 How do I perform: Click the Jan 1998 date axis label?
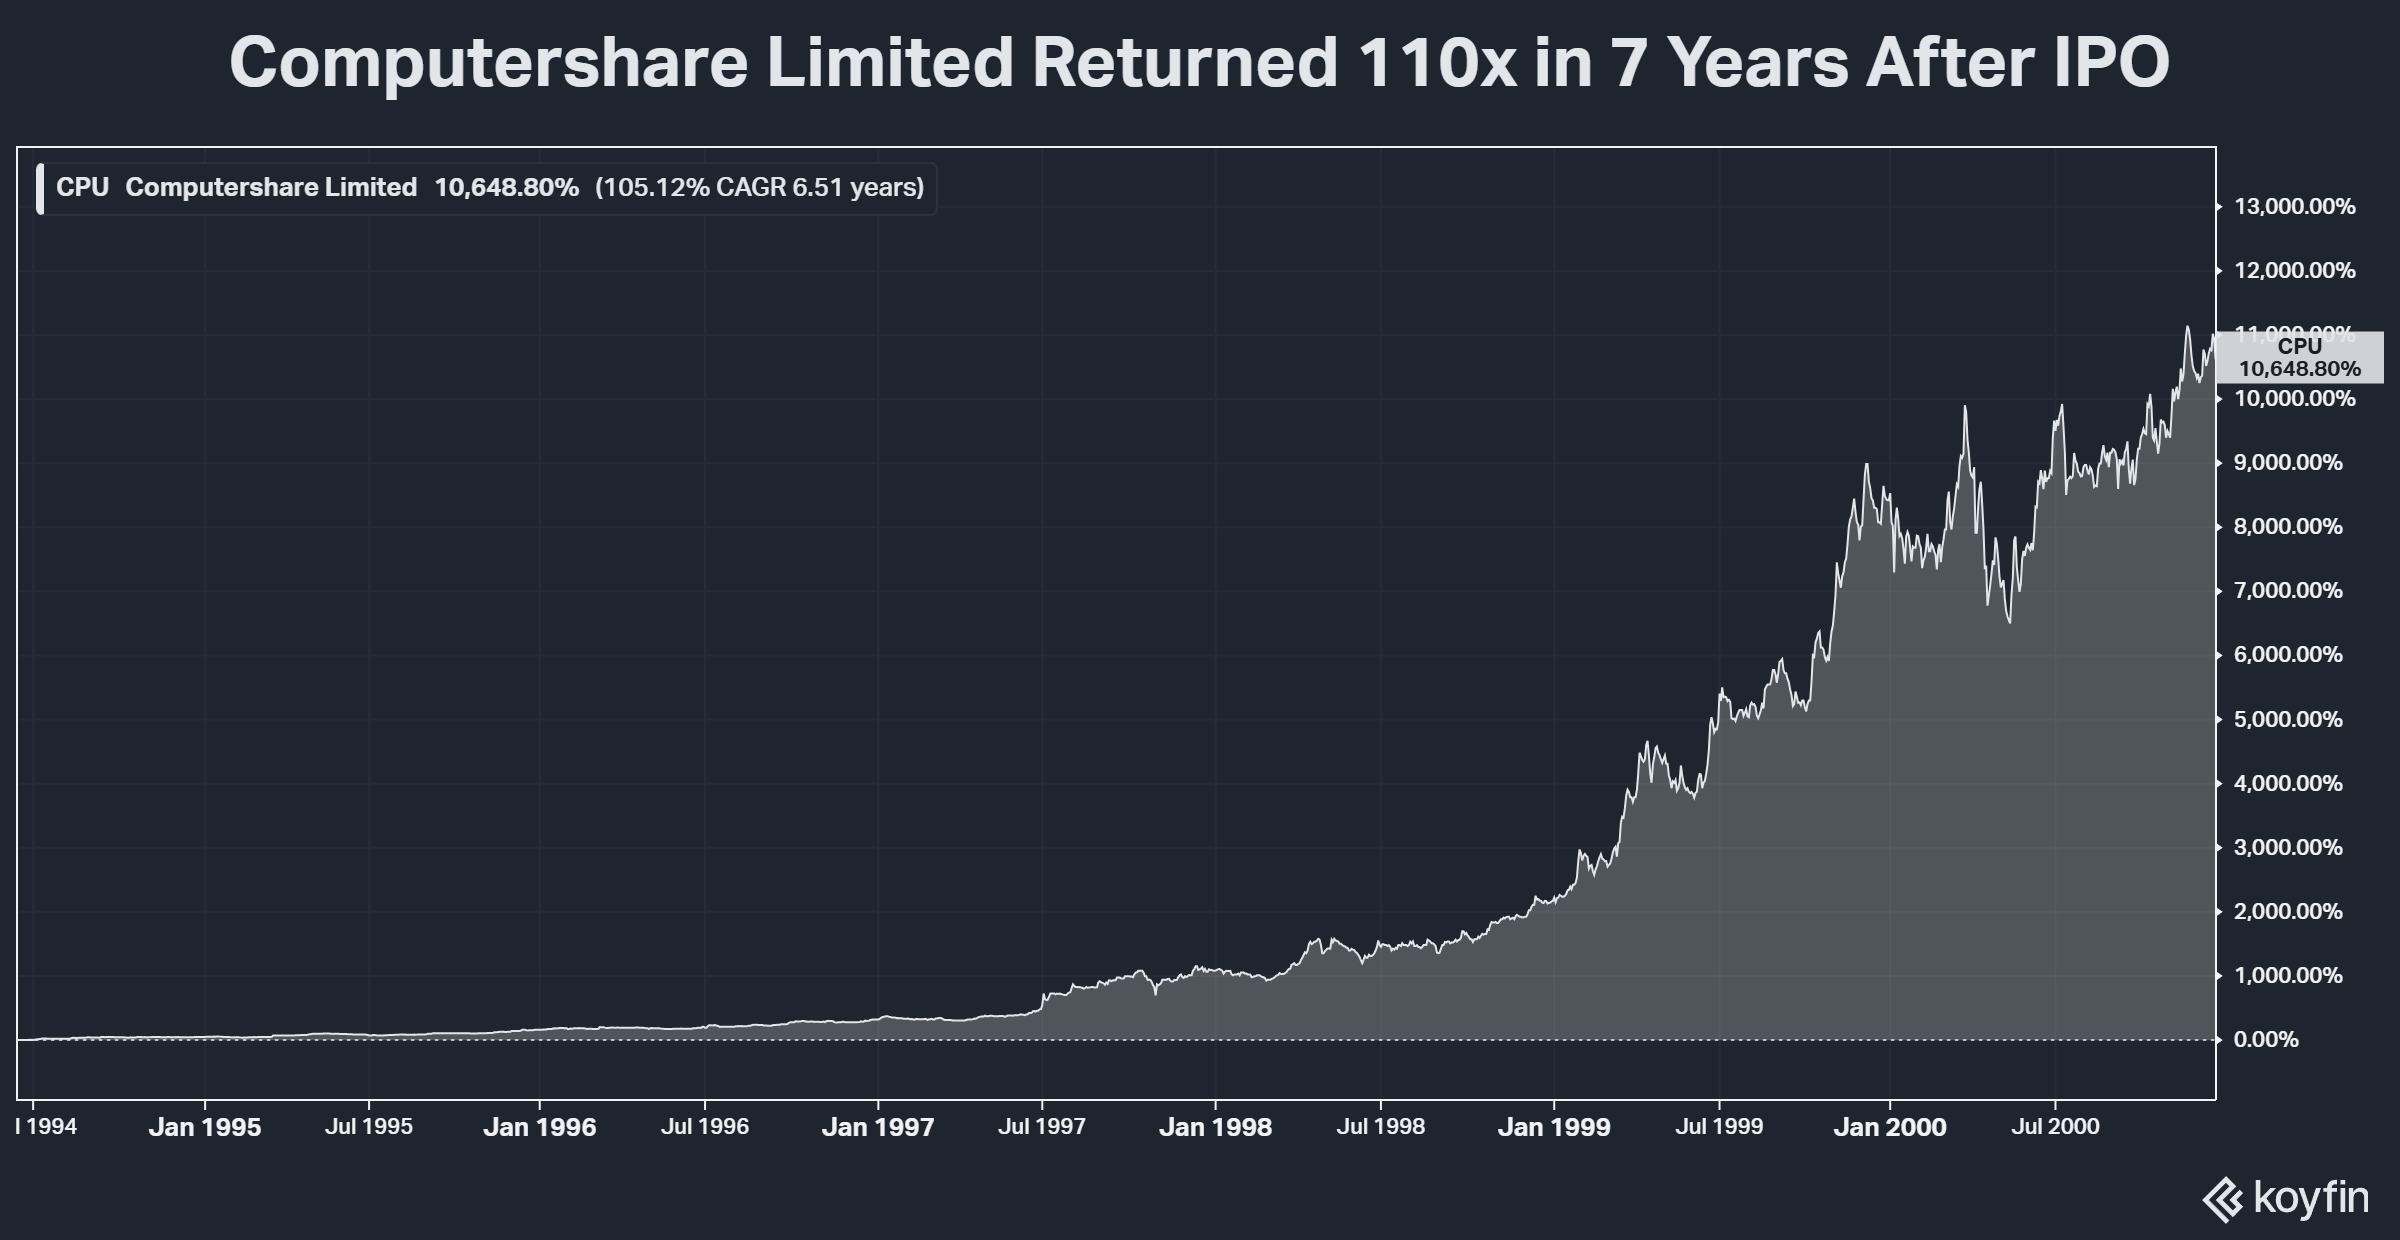[1215, 1127]
